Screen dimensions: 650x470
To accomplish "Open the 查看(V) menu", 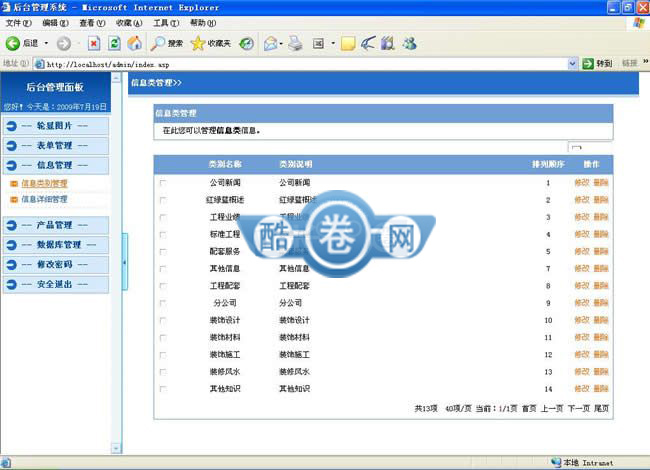I will pos(92,23).
